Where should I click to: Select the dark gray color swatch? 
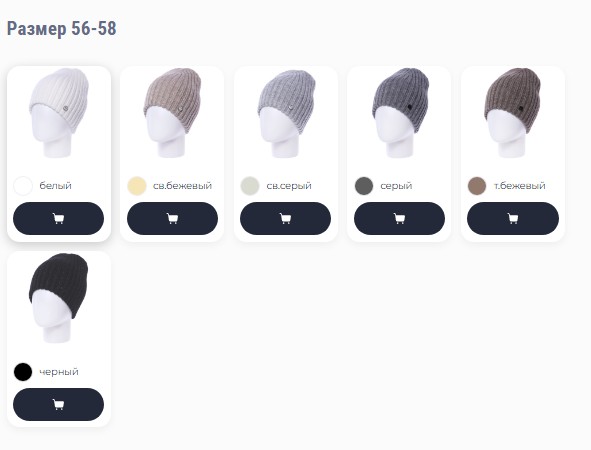coord(364,186)
